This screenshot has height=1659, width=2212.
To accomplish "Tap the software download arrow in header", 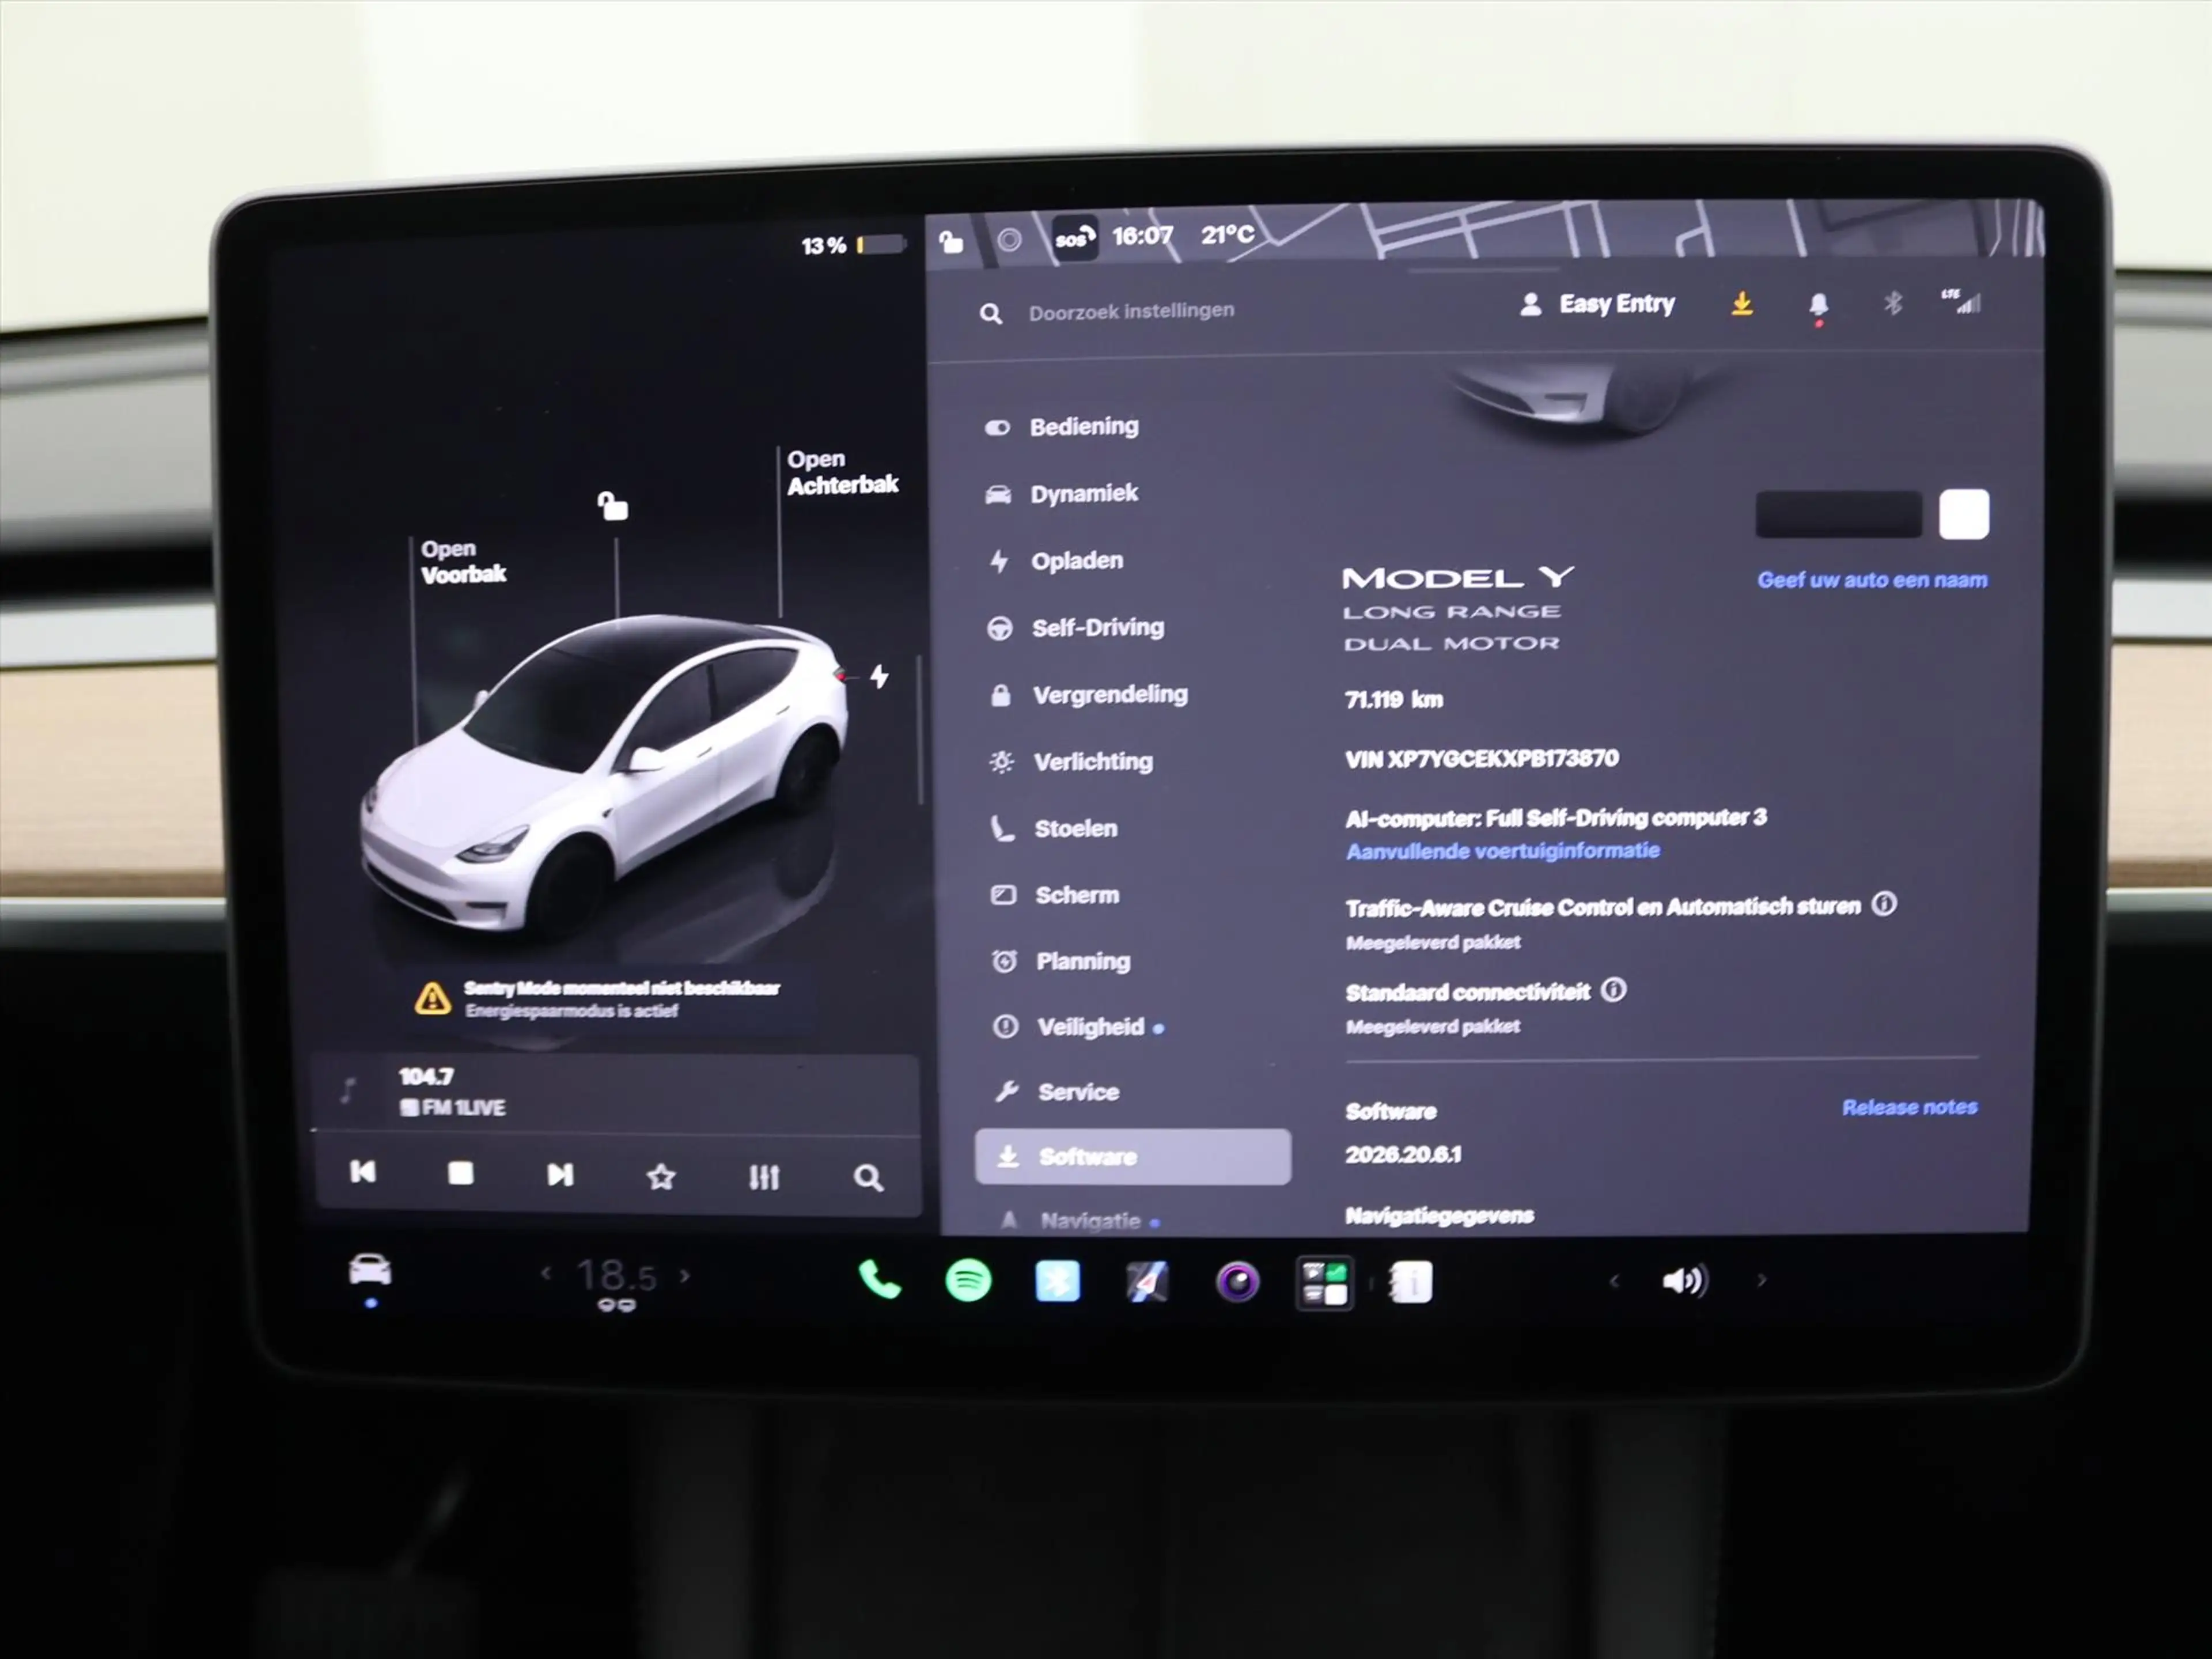I will pyautogui.click(x=1742, y=303).
